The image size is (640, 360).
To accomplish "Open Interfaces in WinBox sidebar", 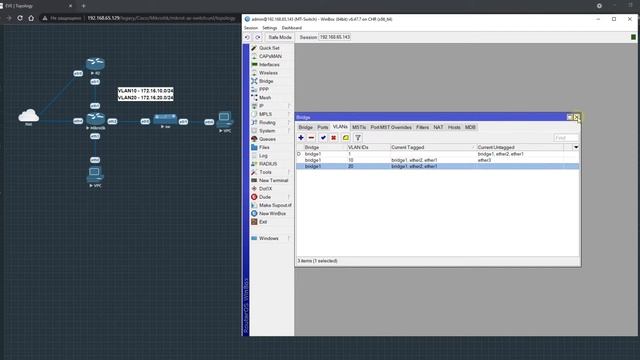I will 269,64.
